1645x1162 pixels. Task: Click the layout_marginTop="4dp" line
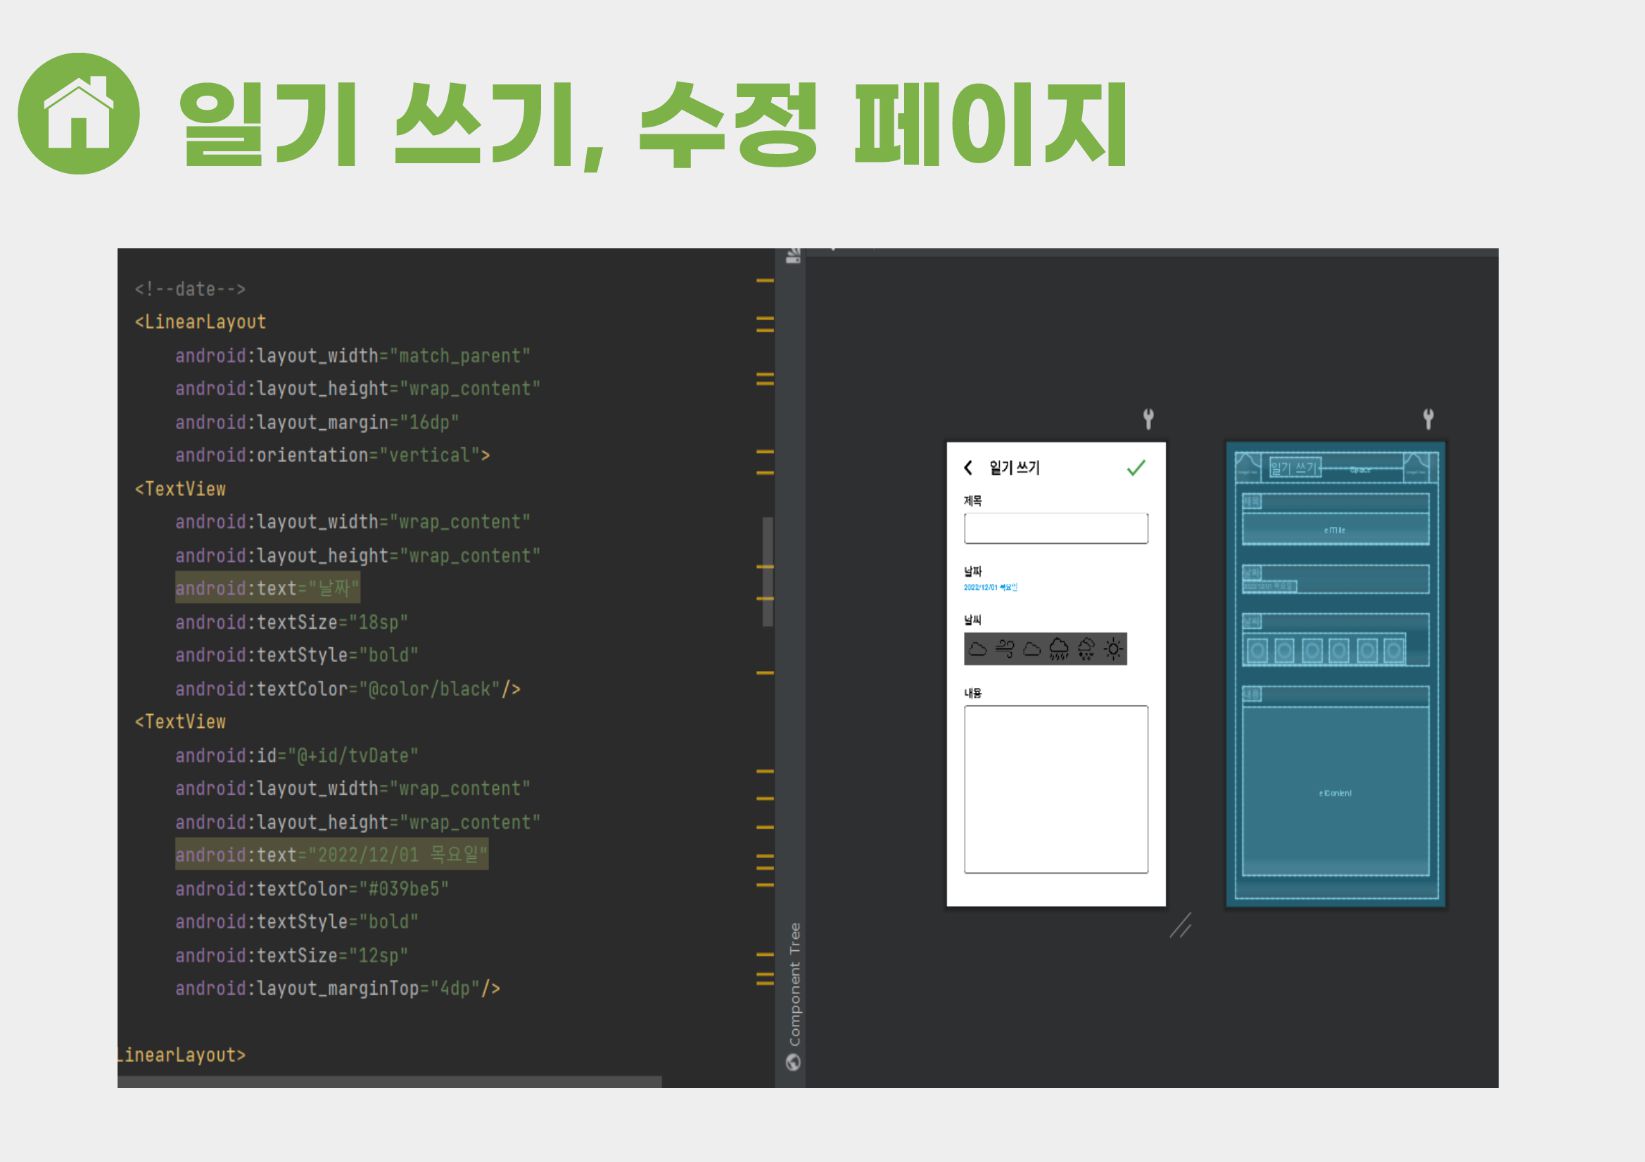(x=338, y=988)
